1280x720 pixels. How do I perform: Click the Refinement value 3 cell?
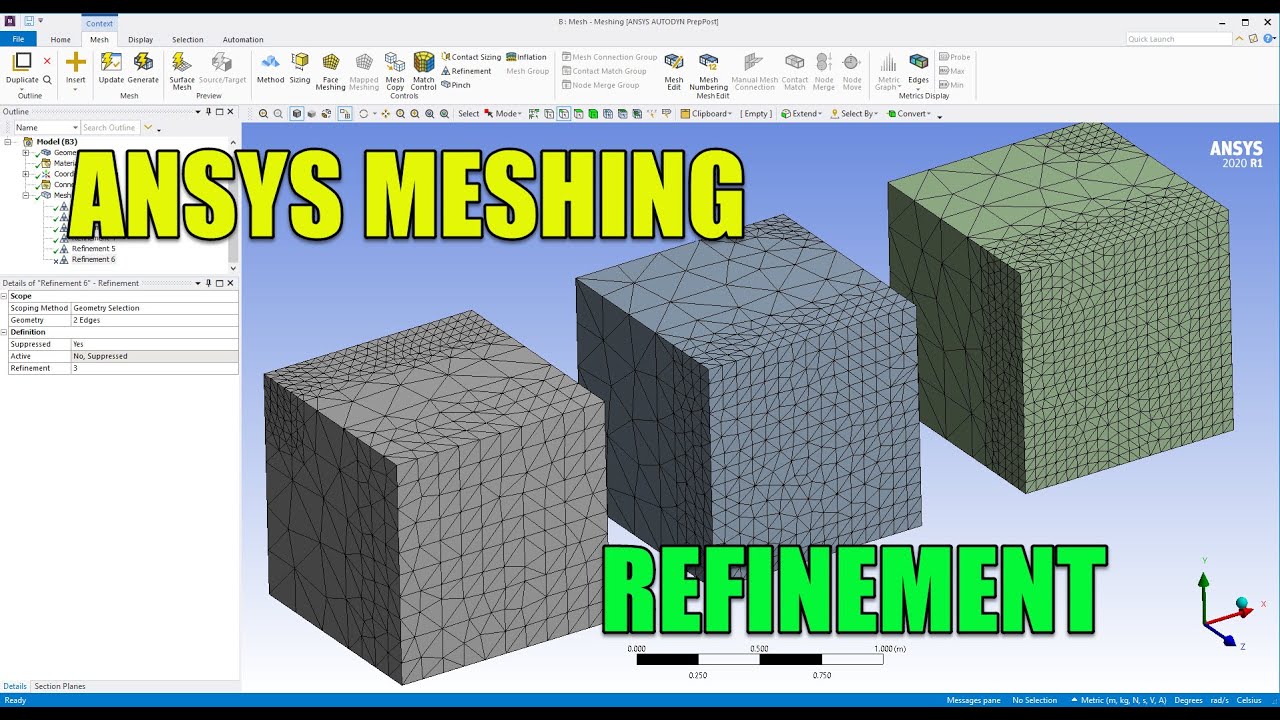pos(154,368)
